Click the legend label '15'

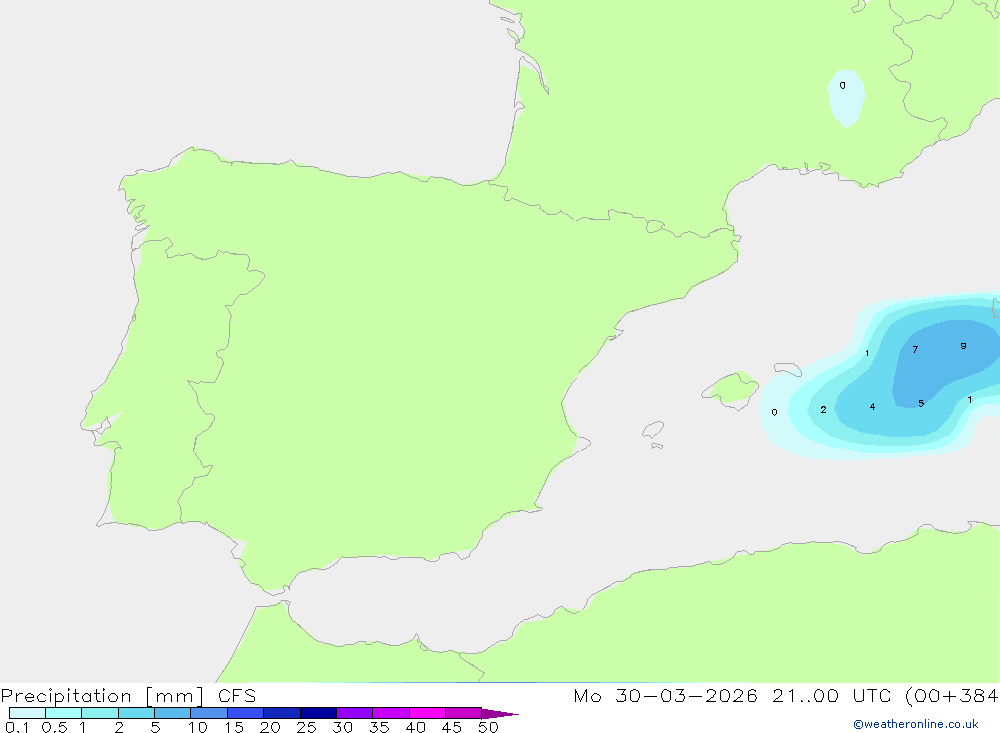[x=233, y=727]
